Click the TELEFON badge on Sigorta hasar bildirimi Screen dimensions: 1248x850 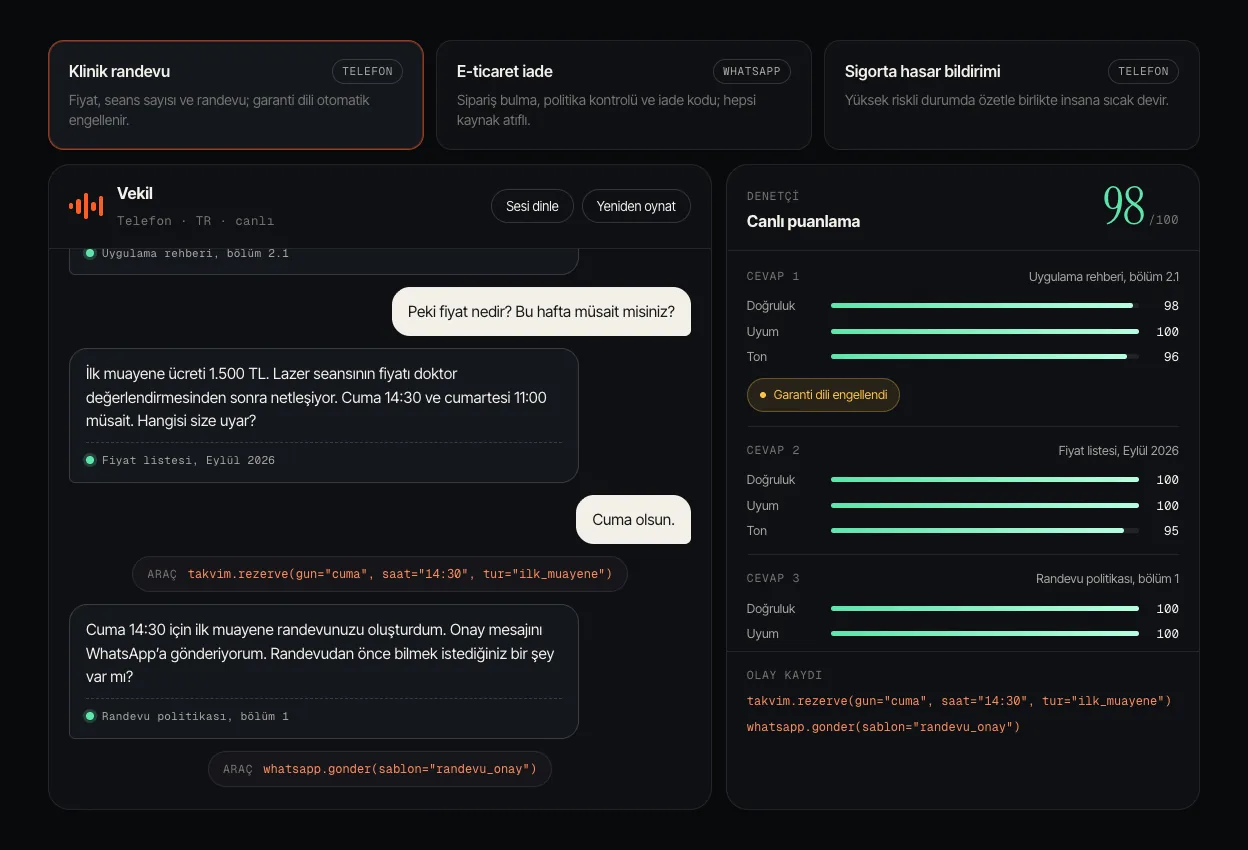click(x=1143, y=72)
